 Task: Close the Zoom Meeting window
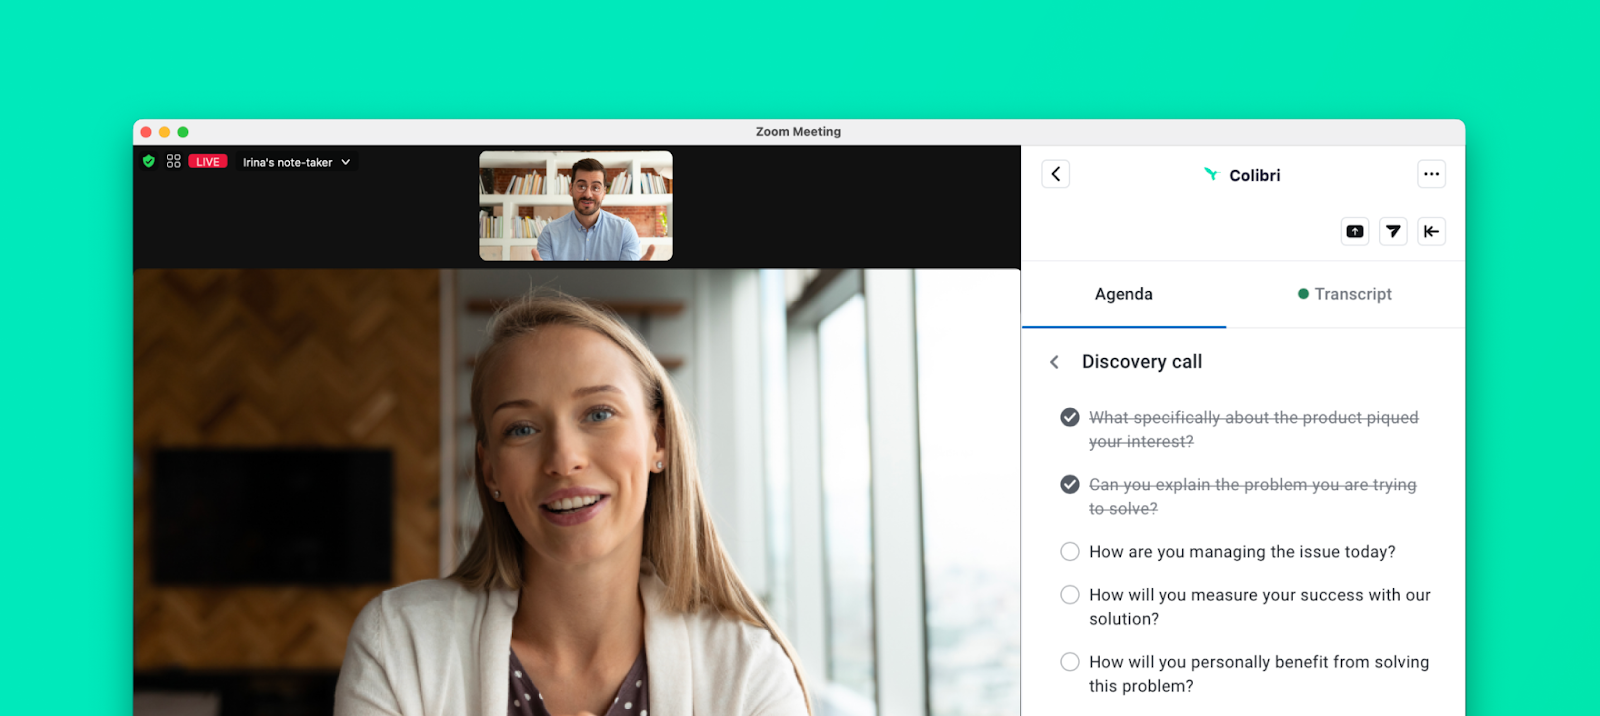click(x=146, y=132)
